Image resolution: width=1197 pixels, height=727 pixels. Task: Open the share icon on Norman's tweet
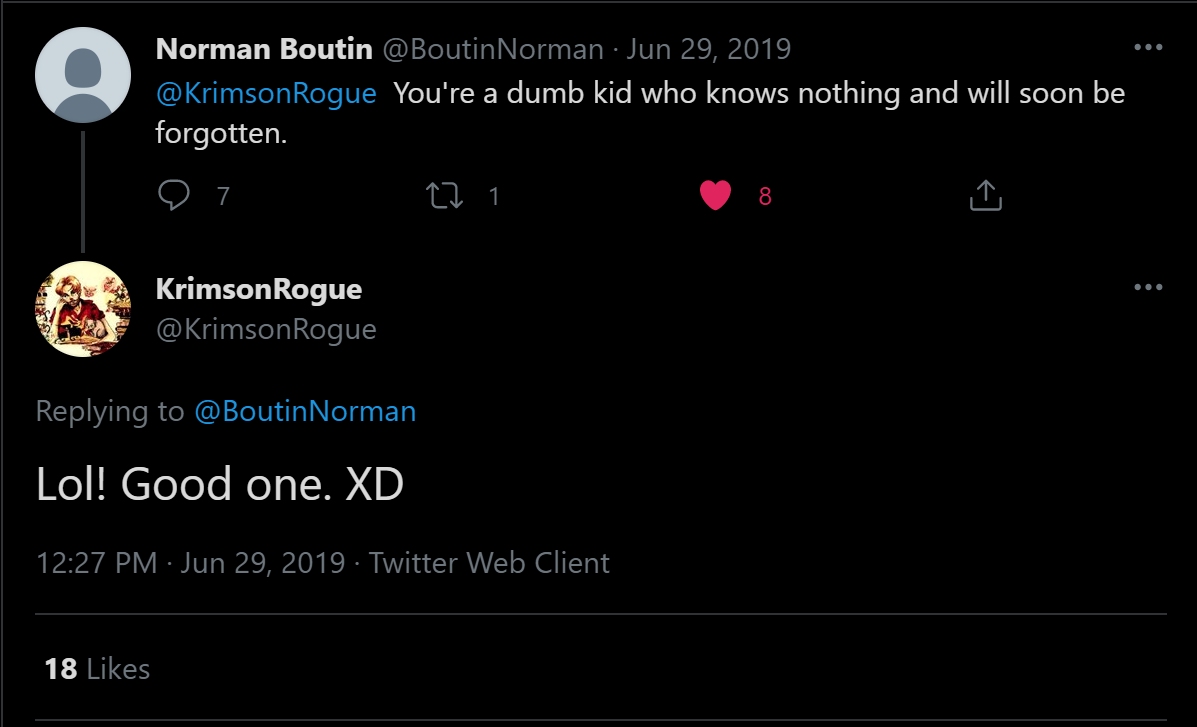tap(986, 195)
